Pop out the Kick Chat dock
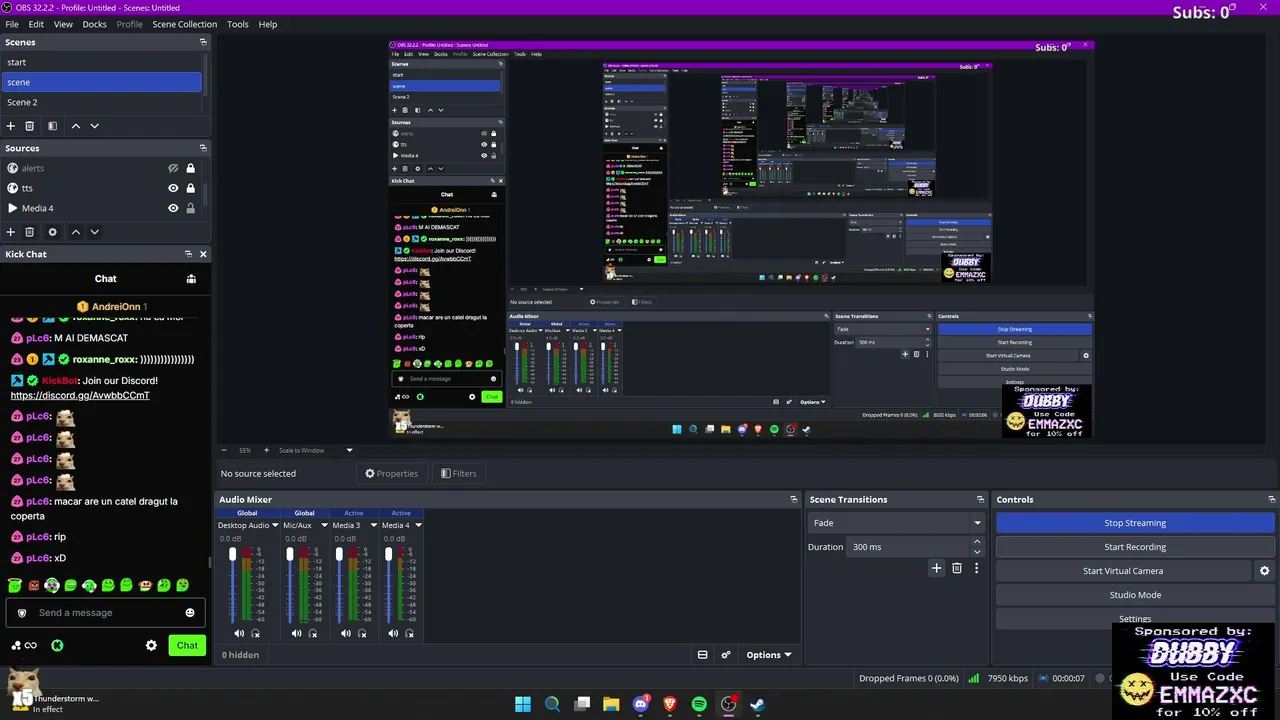This screenshot has width=1280, height=720. tap(189, 254)
